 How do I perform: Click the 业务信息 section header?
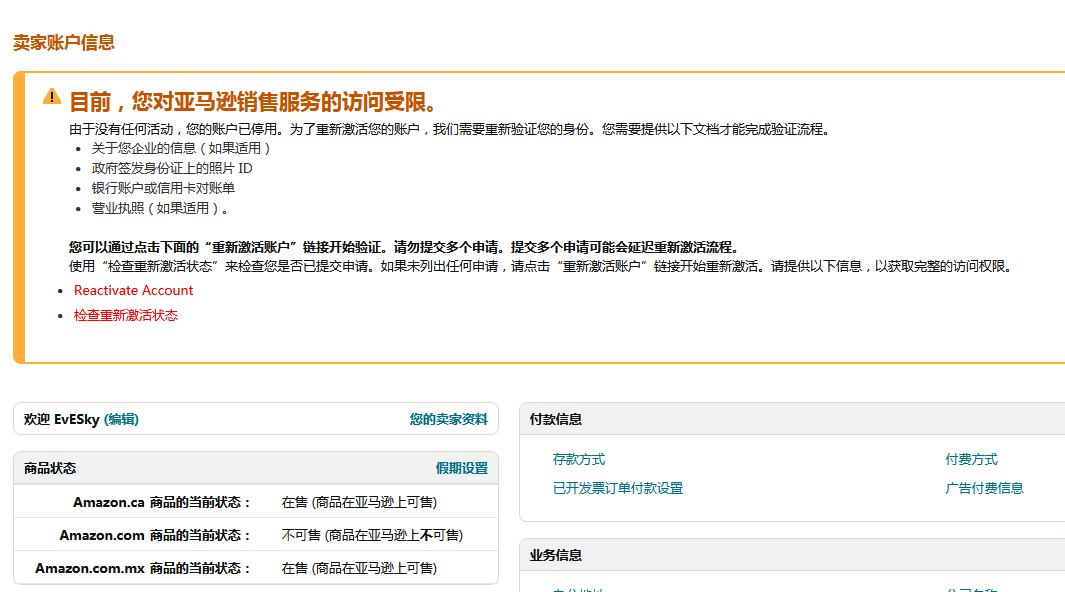[556, 555]
